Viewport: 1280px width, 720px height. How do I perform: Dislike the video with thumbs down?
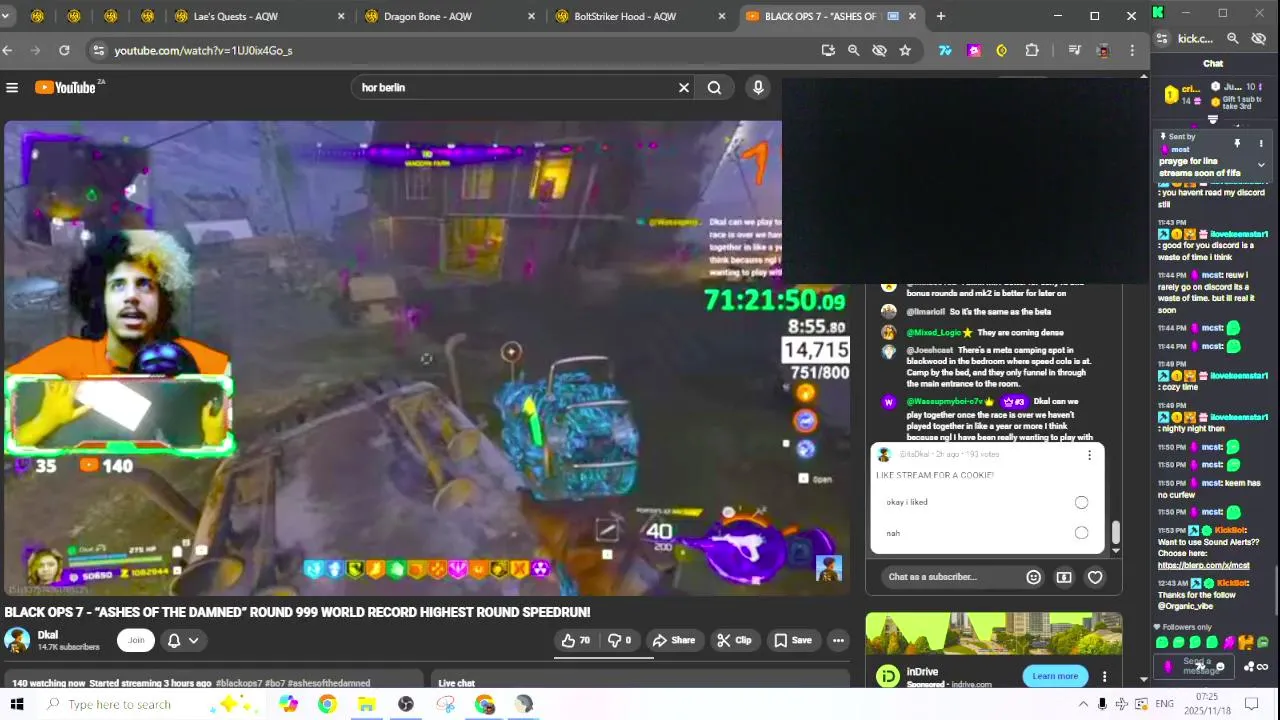[620, 640]
